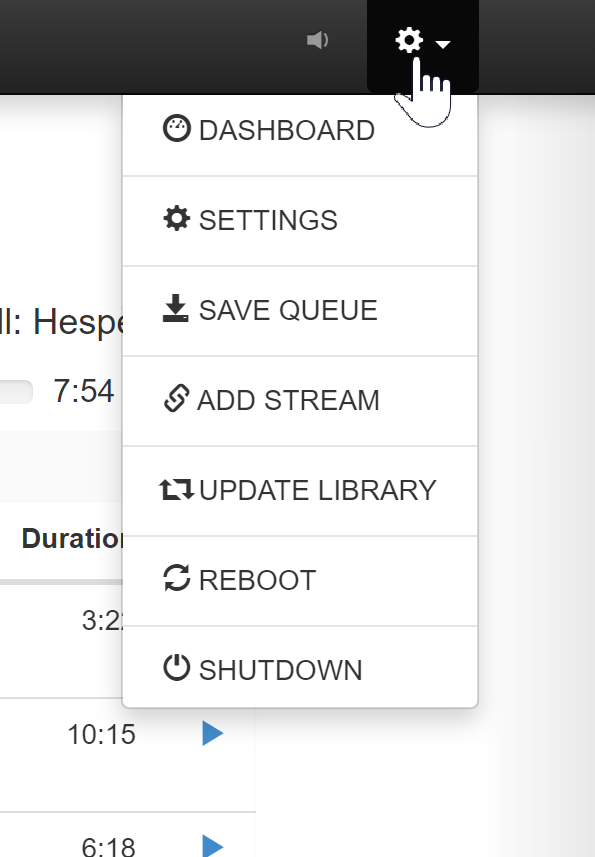Choose SHUTDOWN from the dropdown
595x857 pixels.
pos(300,667)
